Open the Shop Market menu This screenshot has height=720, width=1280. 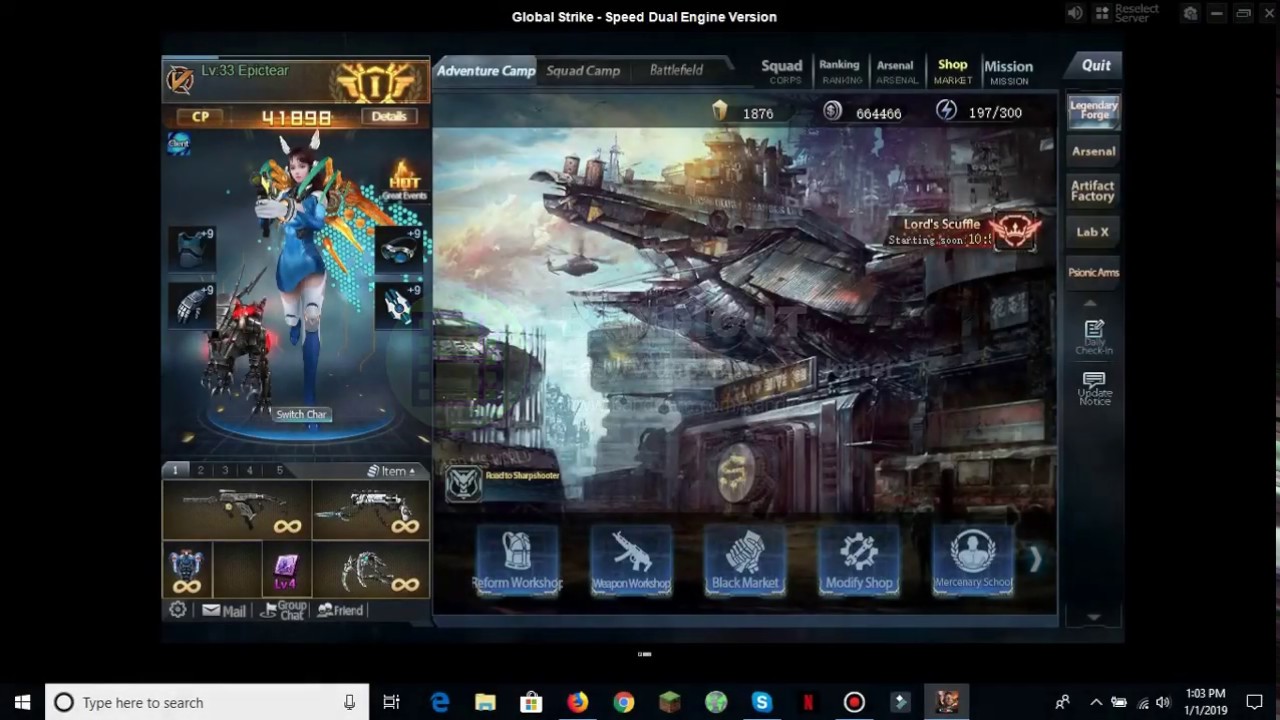[952, 71]
